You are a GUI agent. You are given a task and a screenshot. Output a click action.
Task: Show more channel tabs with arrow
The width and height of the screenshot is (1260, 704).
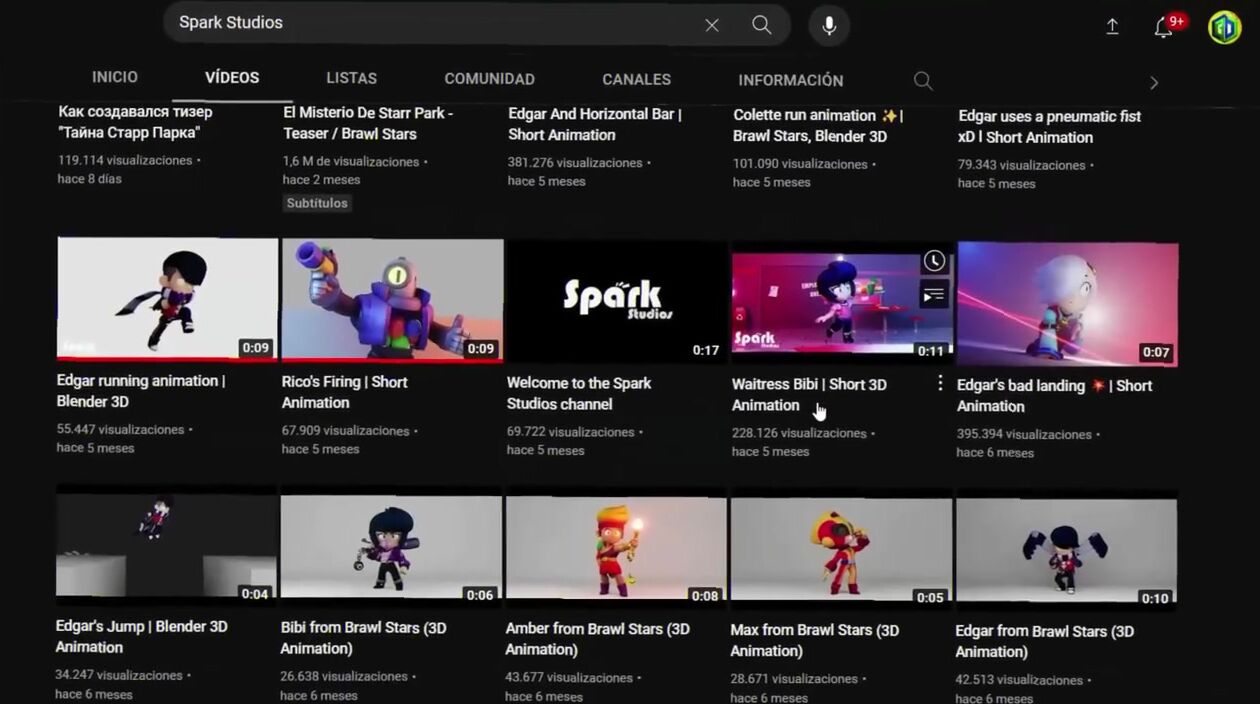click(1154, 83)
